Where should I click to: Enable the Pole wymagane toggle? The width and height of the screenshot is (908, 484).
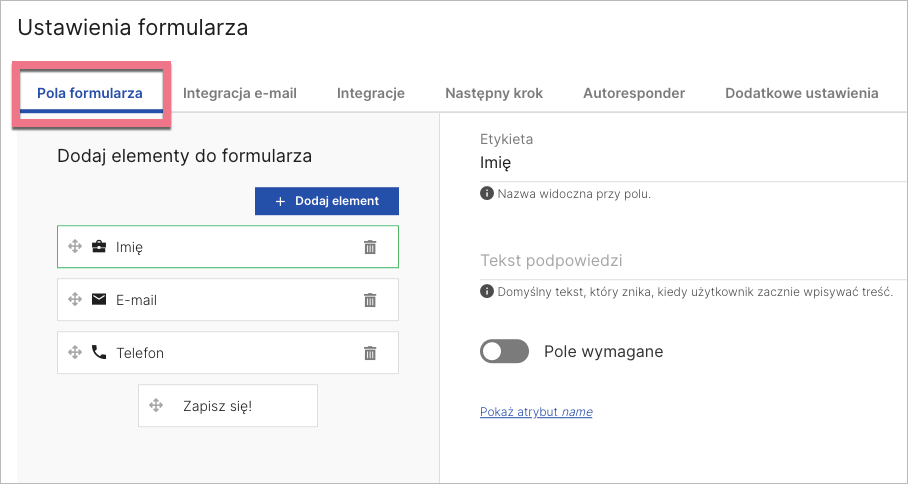point(504,351)
